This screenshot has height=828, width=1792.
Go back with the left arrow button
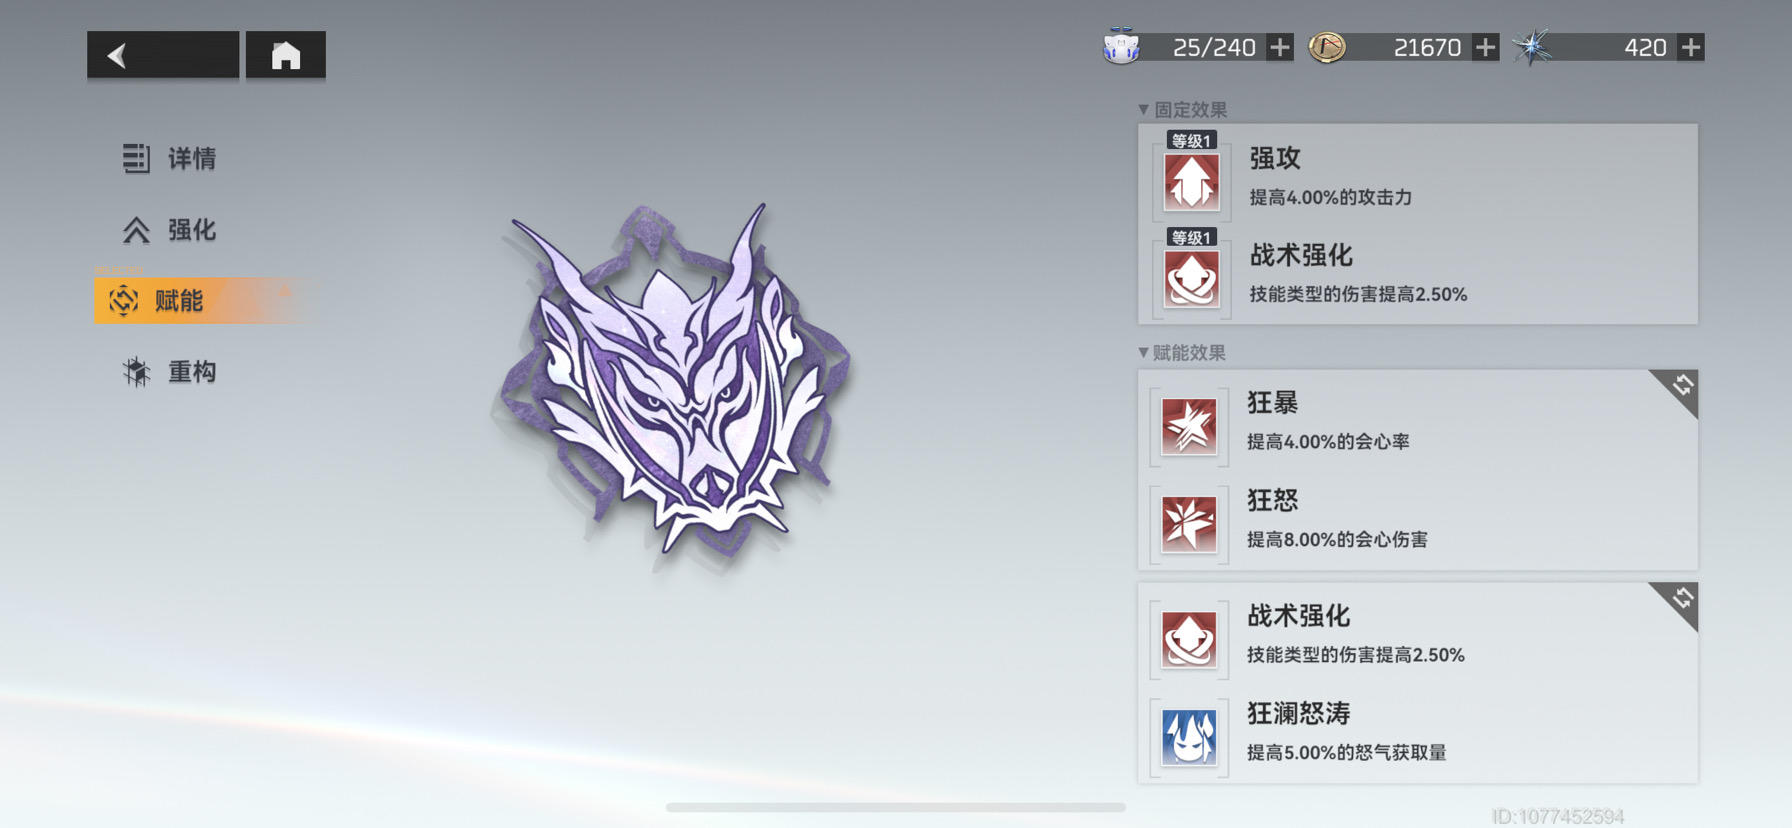(x=163, y=54)
